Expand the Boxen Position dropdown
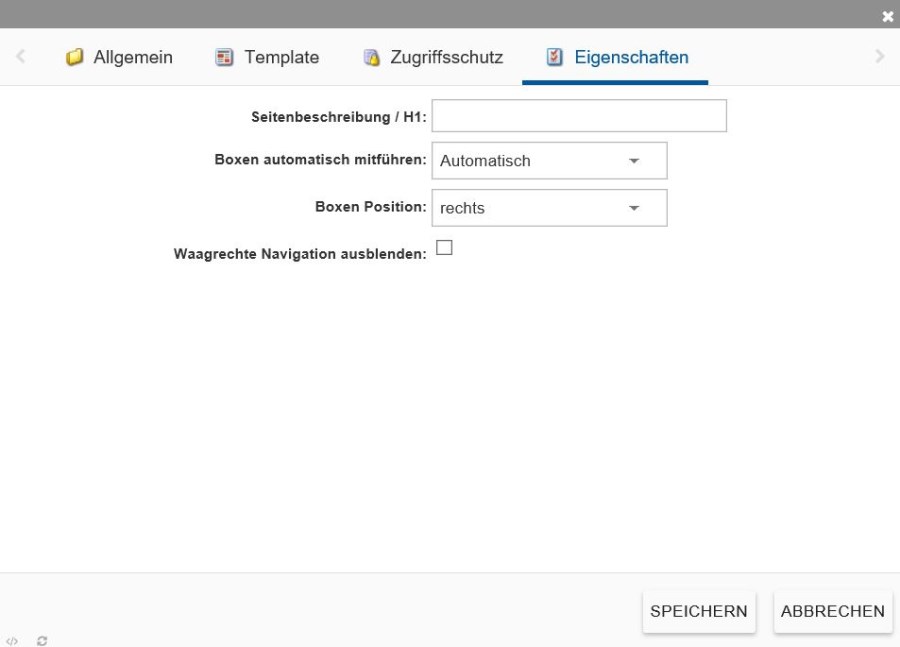Viewport: 900px width, 647px height. tap(548, 208)
